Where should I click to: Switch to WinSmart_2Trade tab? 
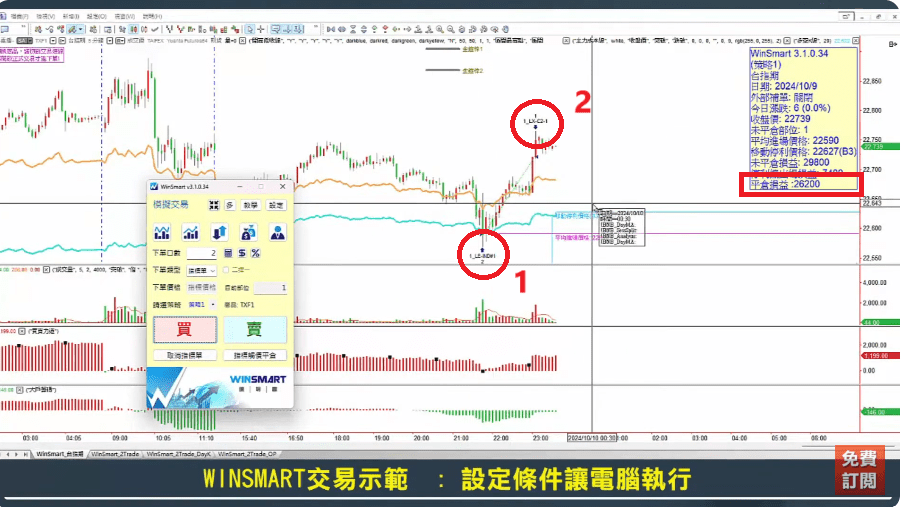pyautogui.click(x=115, y=454)
